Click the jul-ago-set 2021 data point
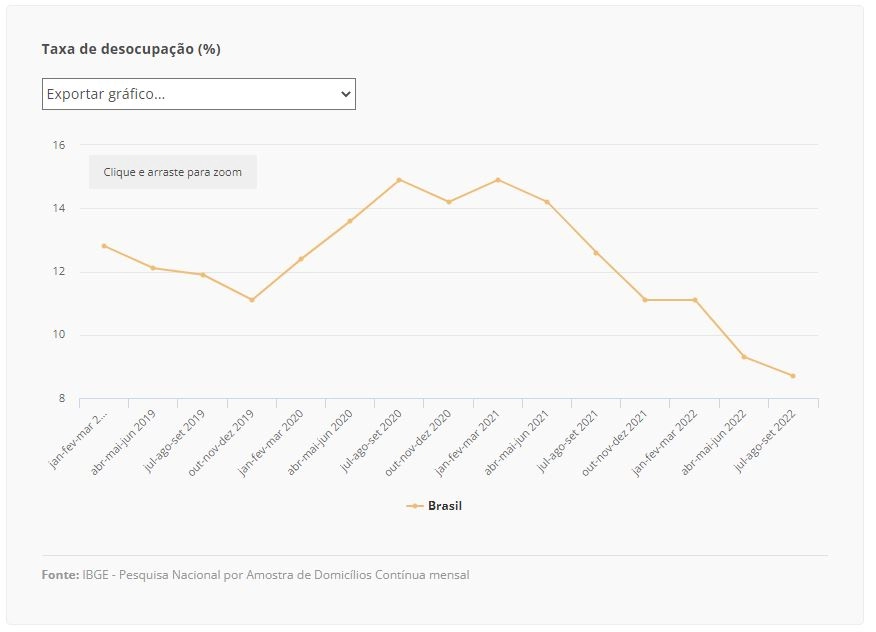Screen dimensions: 876x632 pyautogui.click(x=596, y=253)
